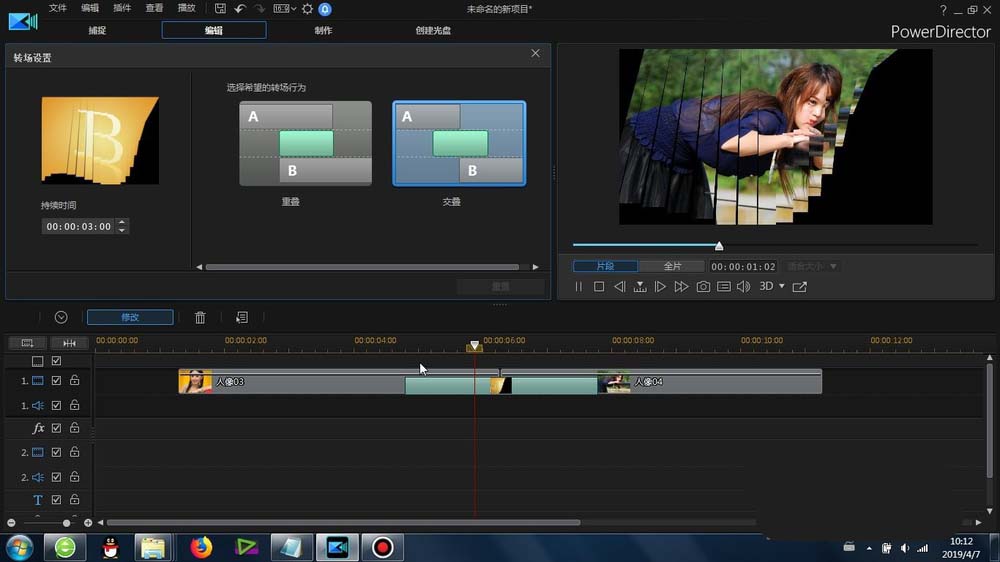Screen dimensions: 1000x562
Task: Adjust preview volume speaker icon
Action: coord(743,287)
